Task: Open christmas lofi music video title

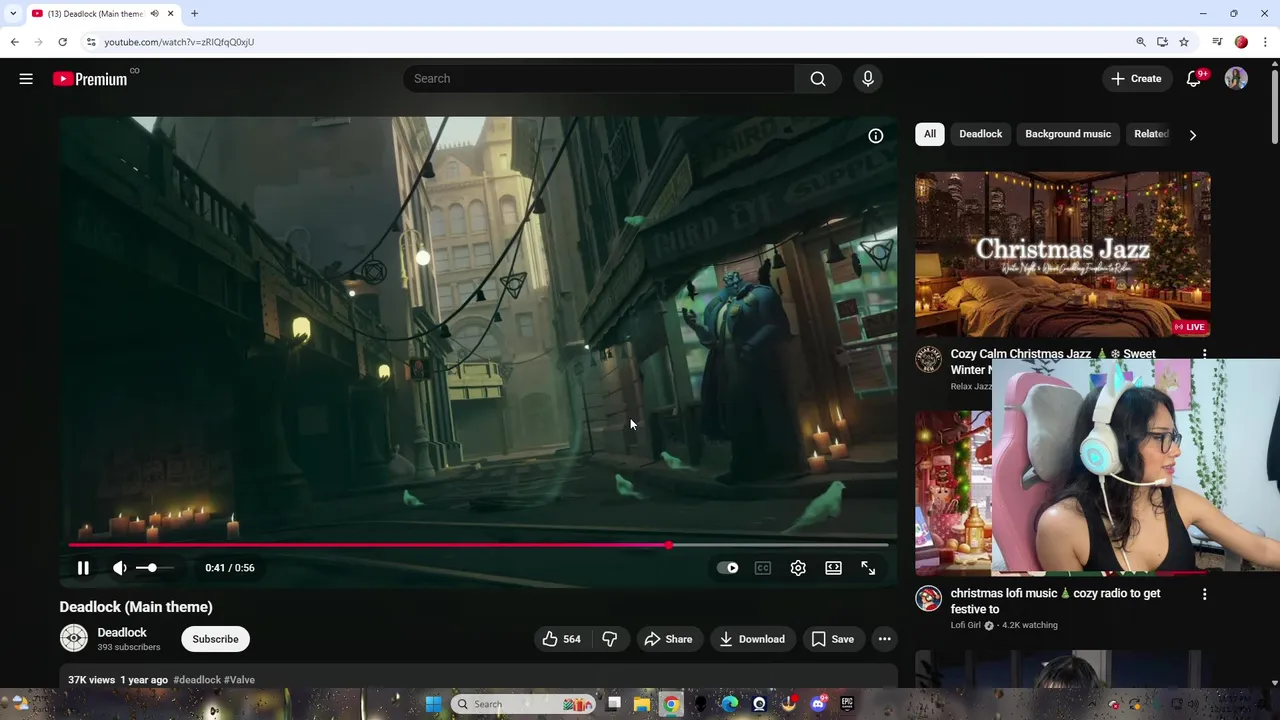Action: tap(1055, 601)
